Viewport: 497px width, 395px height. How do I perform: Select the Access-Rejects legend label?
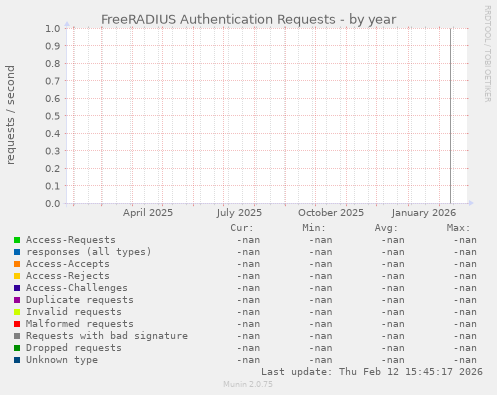tap(68, 276)
